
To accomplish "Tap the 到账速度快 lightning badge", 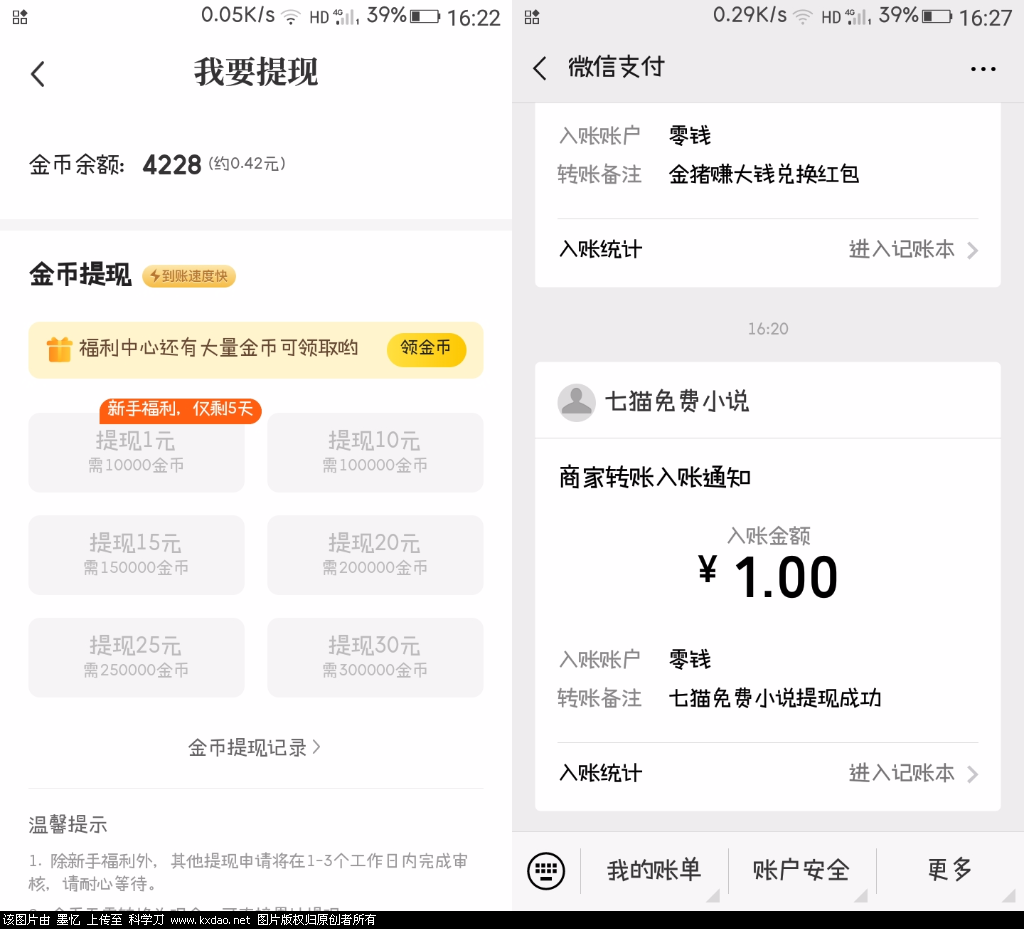I will 189,276.
